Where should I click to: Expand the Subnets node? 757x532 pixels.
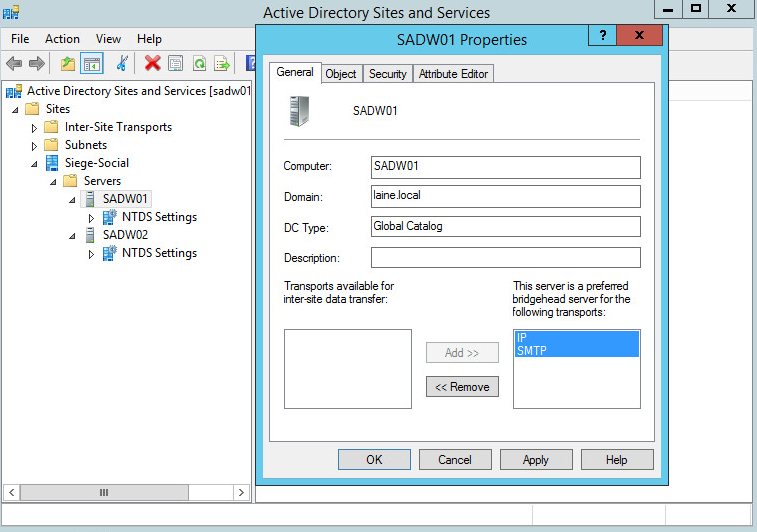34,146
